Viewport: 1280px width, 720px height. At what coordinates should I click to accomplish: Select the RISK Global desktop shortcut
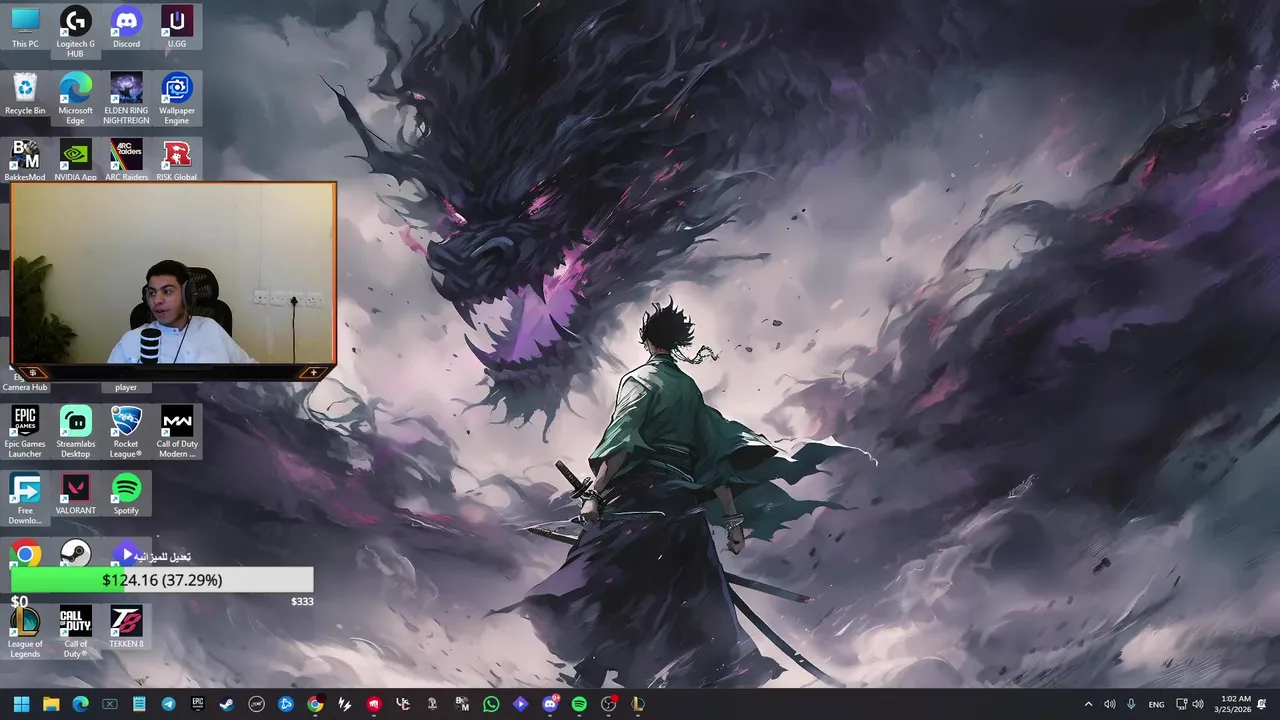[x=177, y=160]
